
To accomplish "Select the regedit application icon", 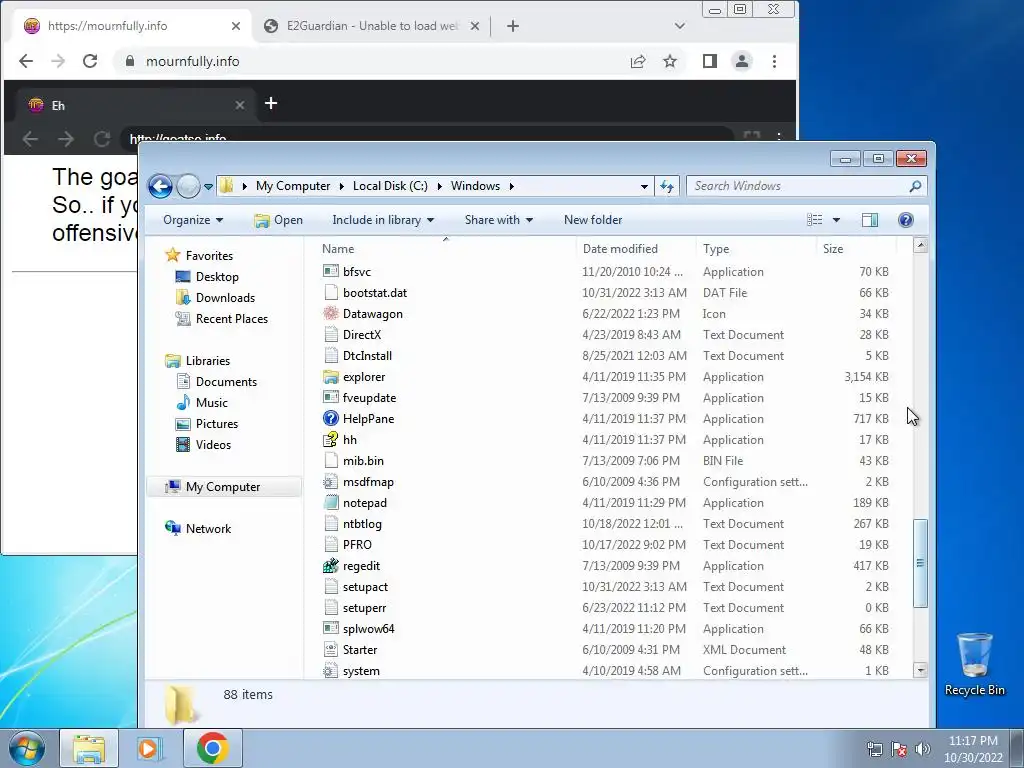I will [331, 566].
